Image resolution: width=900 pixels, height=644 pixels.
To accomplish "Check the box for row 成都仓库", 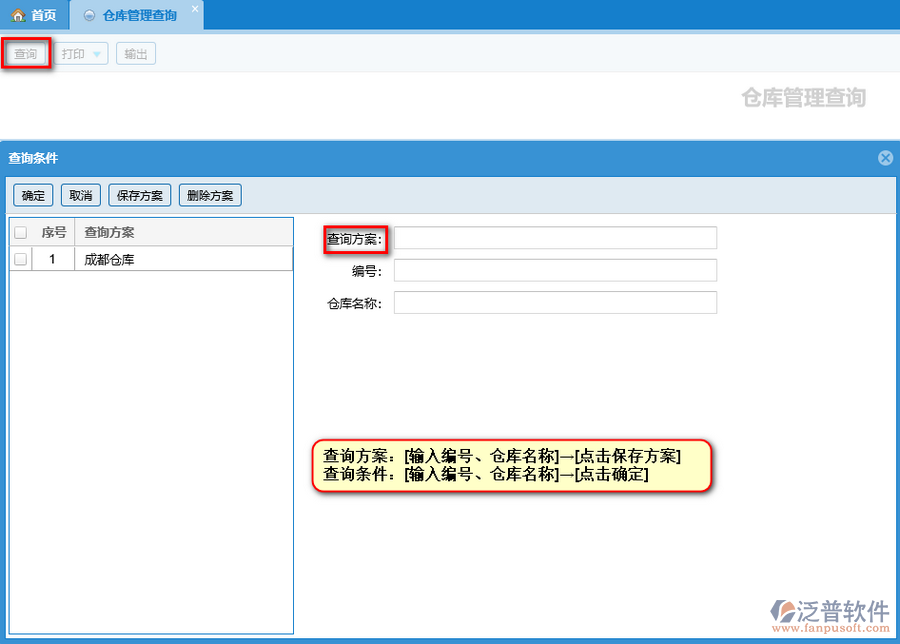I will click(21, 259).
